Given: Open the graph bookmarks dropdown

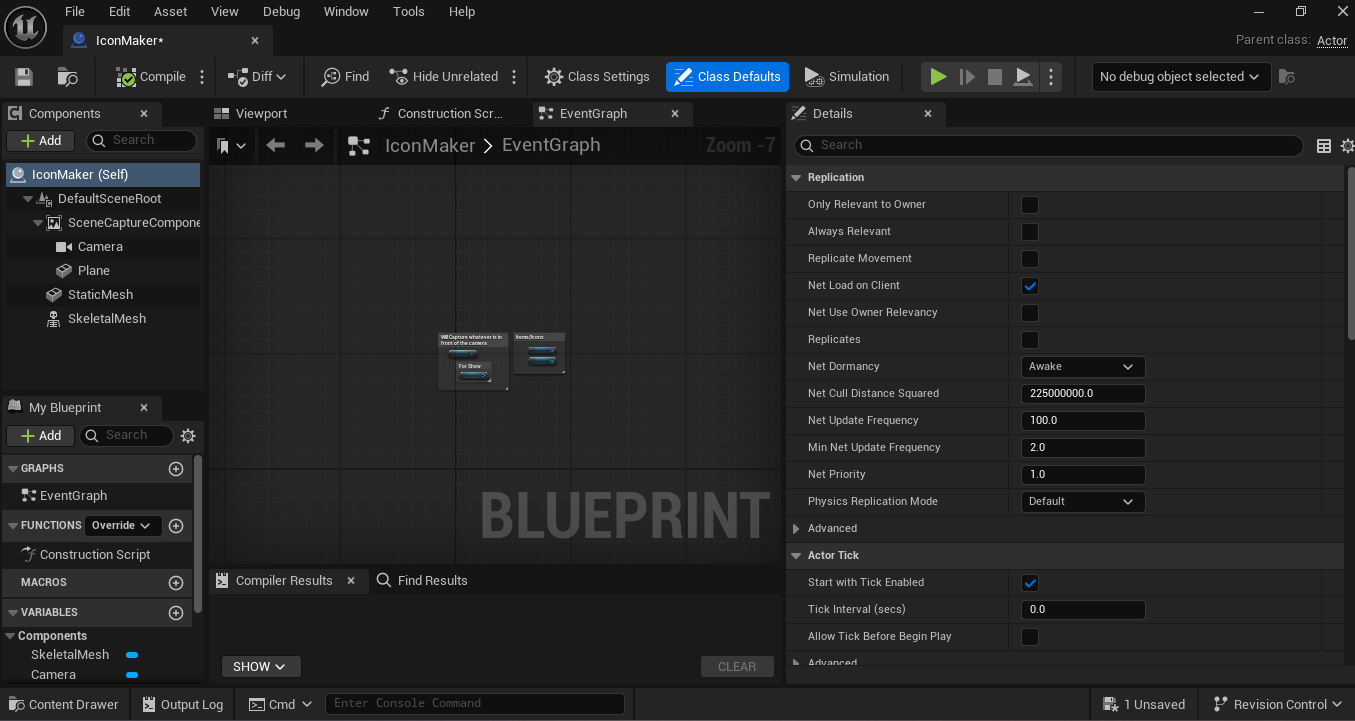Looking at the screenshot, I should pos(231,146).
